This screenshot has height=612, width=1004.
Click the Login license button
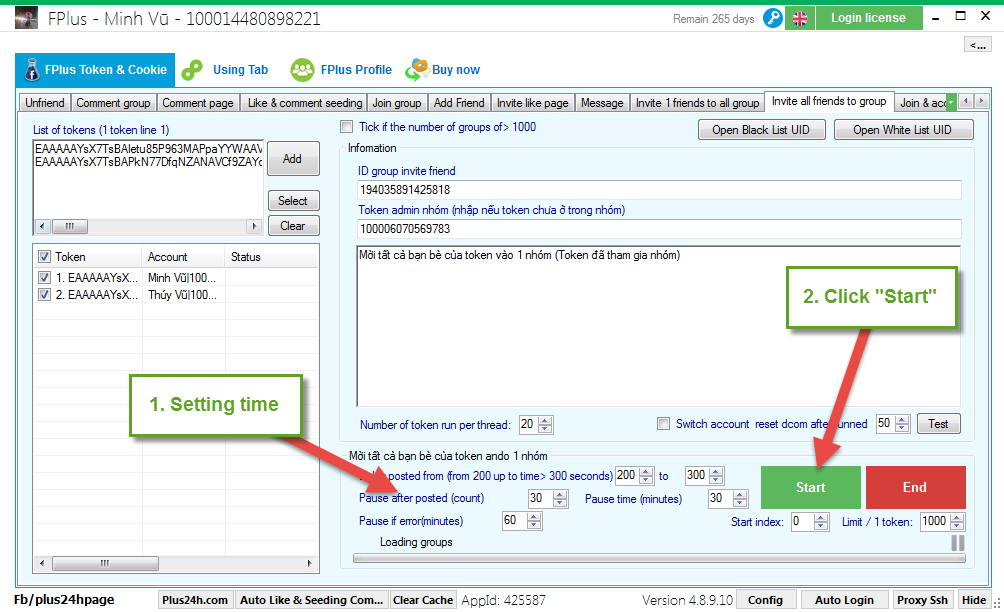pos(869,18)
